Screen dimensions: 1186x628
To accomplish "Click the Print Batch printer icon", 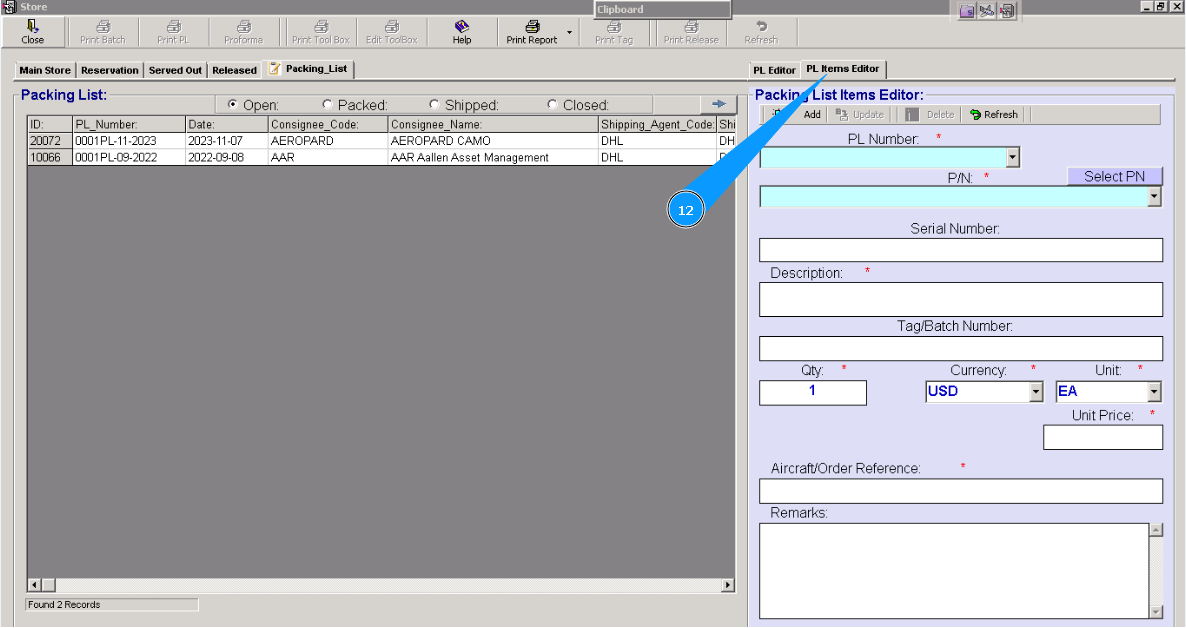I will 103,26.
